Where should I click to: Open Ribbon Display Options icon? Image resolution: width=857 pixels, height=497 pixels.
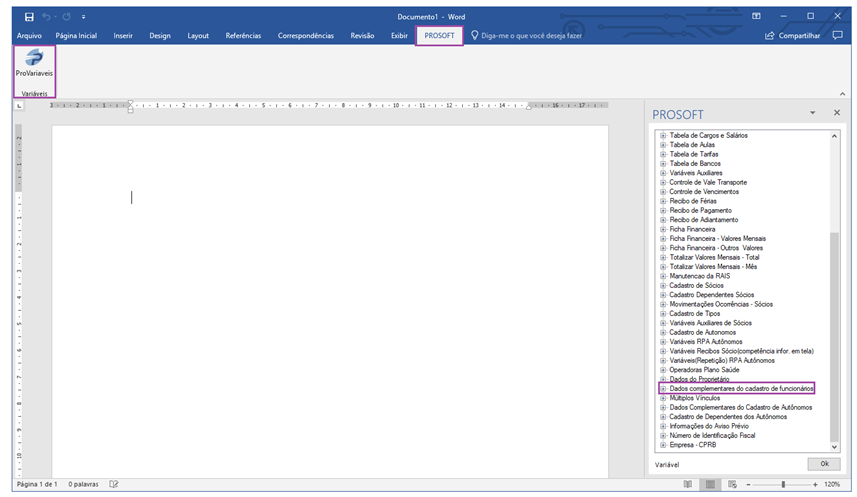point(756,16)
